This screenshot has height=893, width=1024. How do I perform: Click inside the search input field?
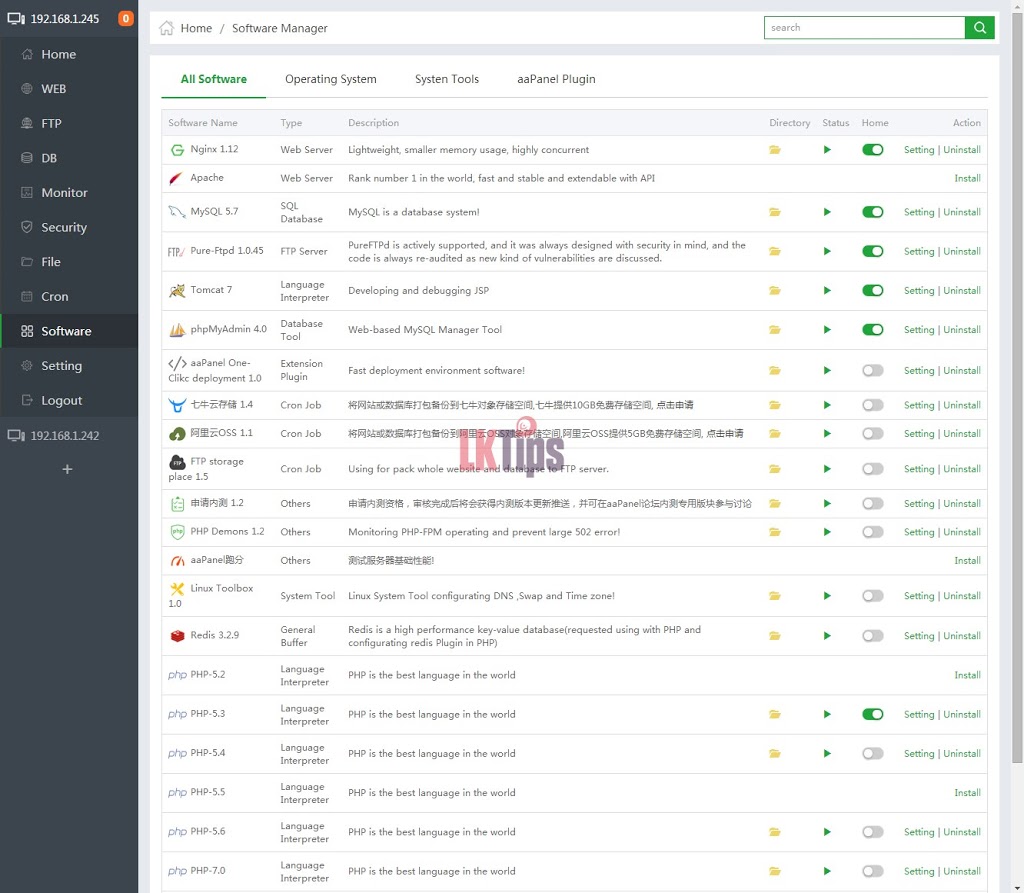865,27
